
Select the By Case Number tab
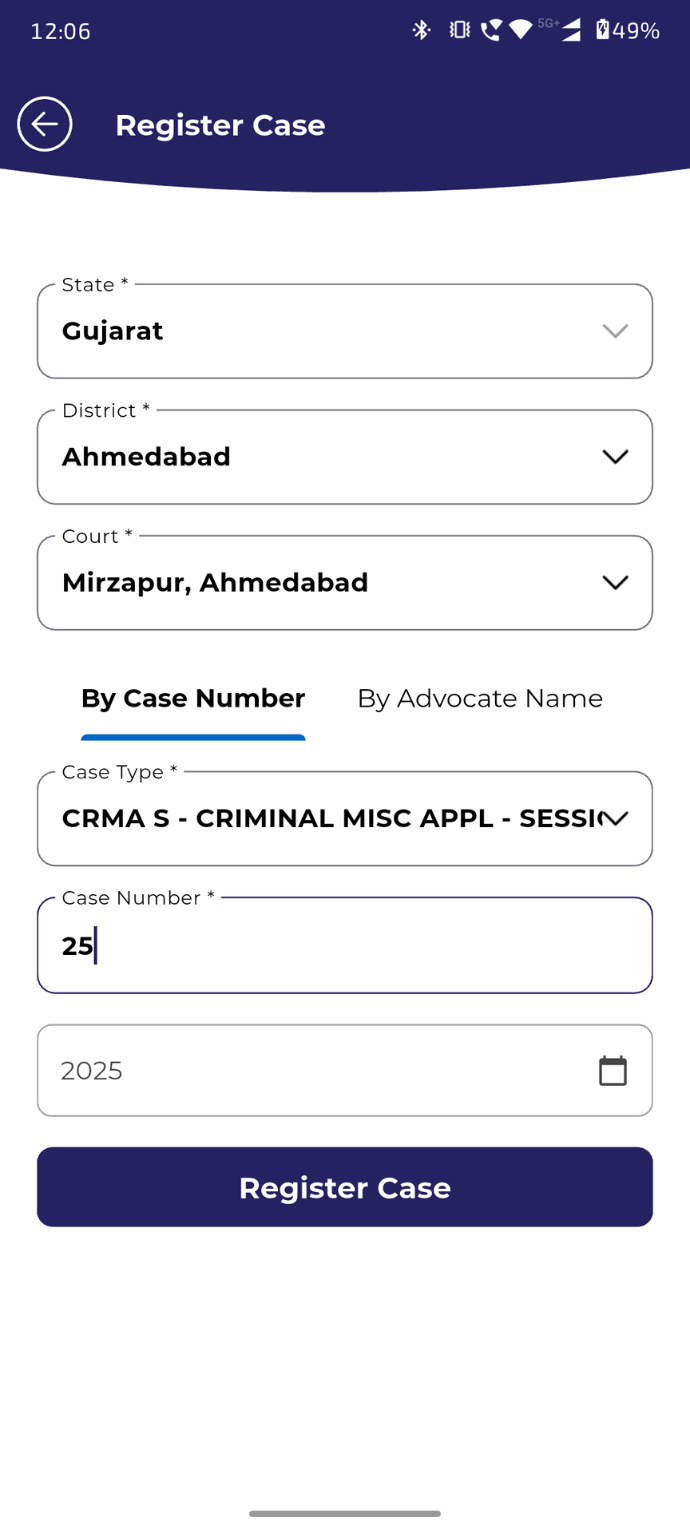(x=193, y=699)
